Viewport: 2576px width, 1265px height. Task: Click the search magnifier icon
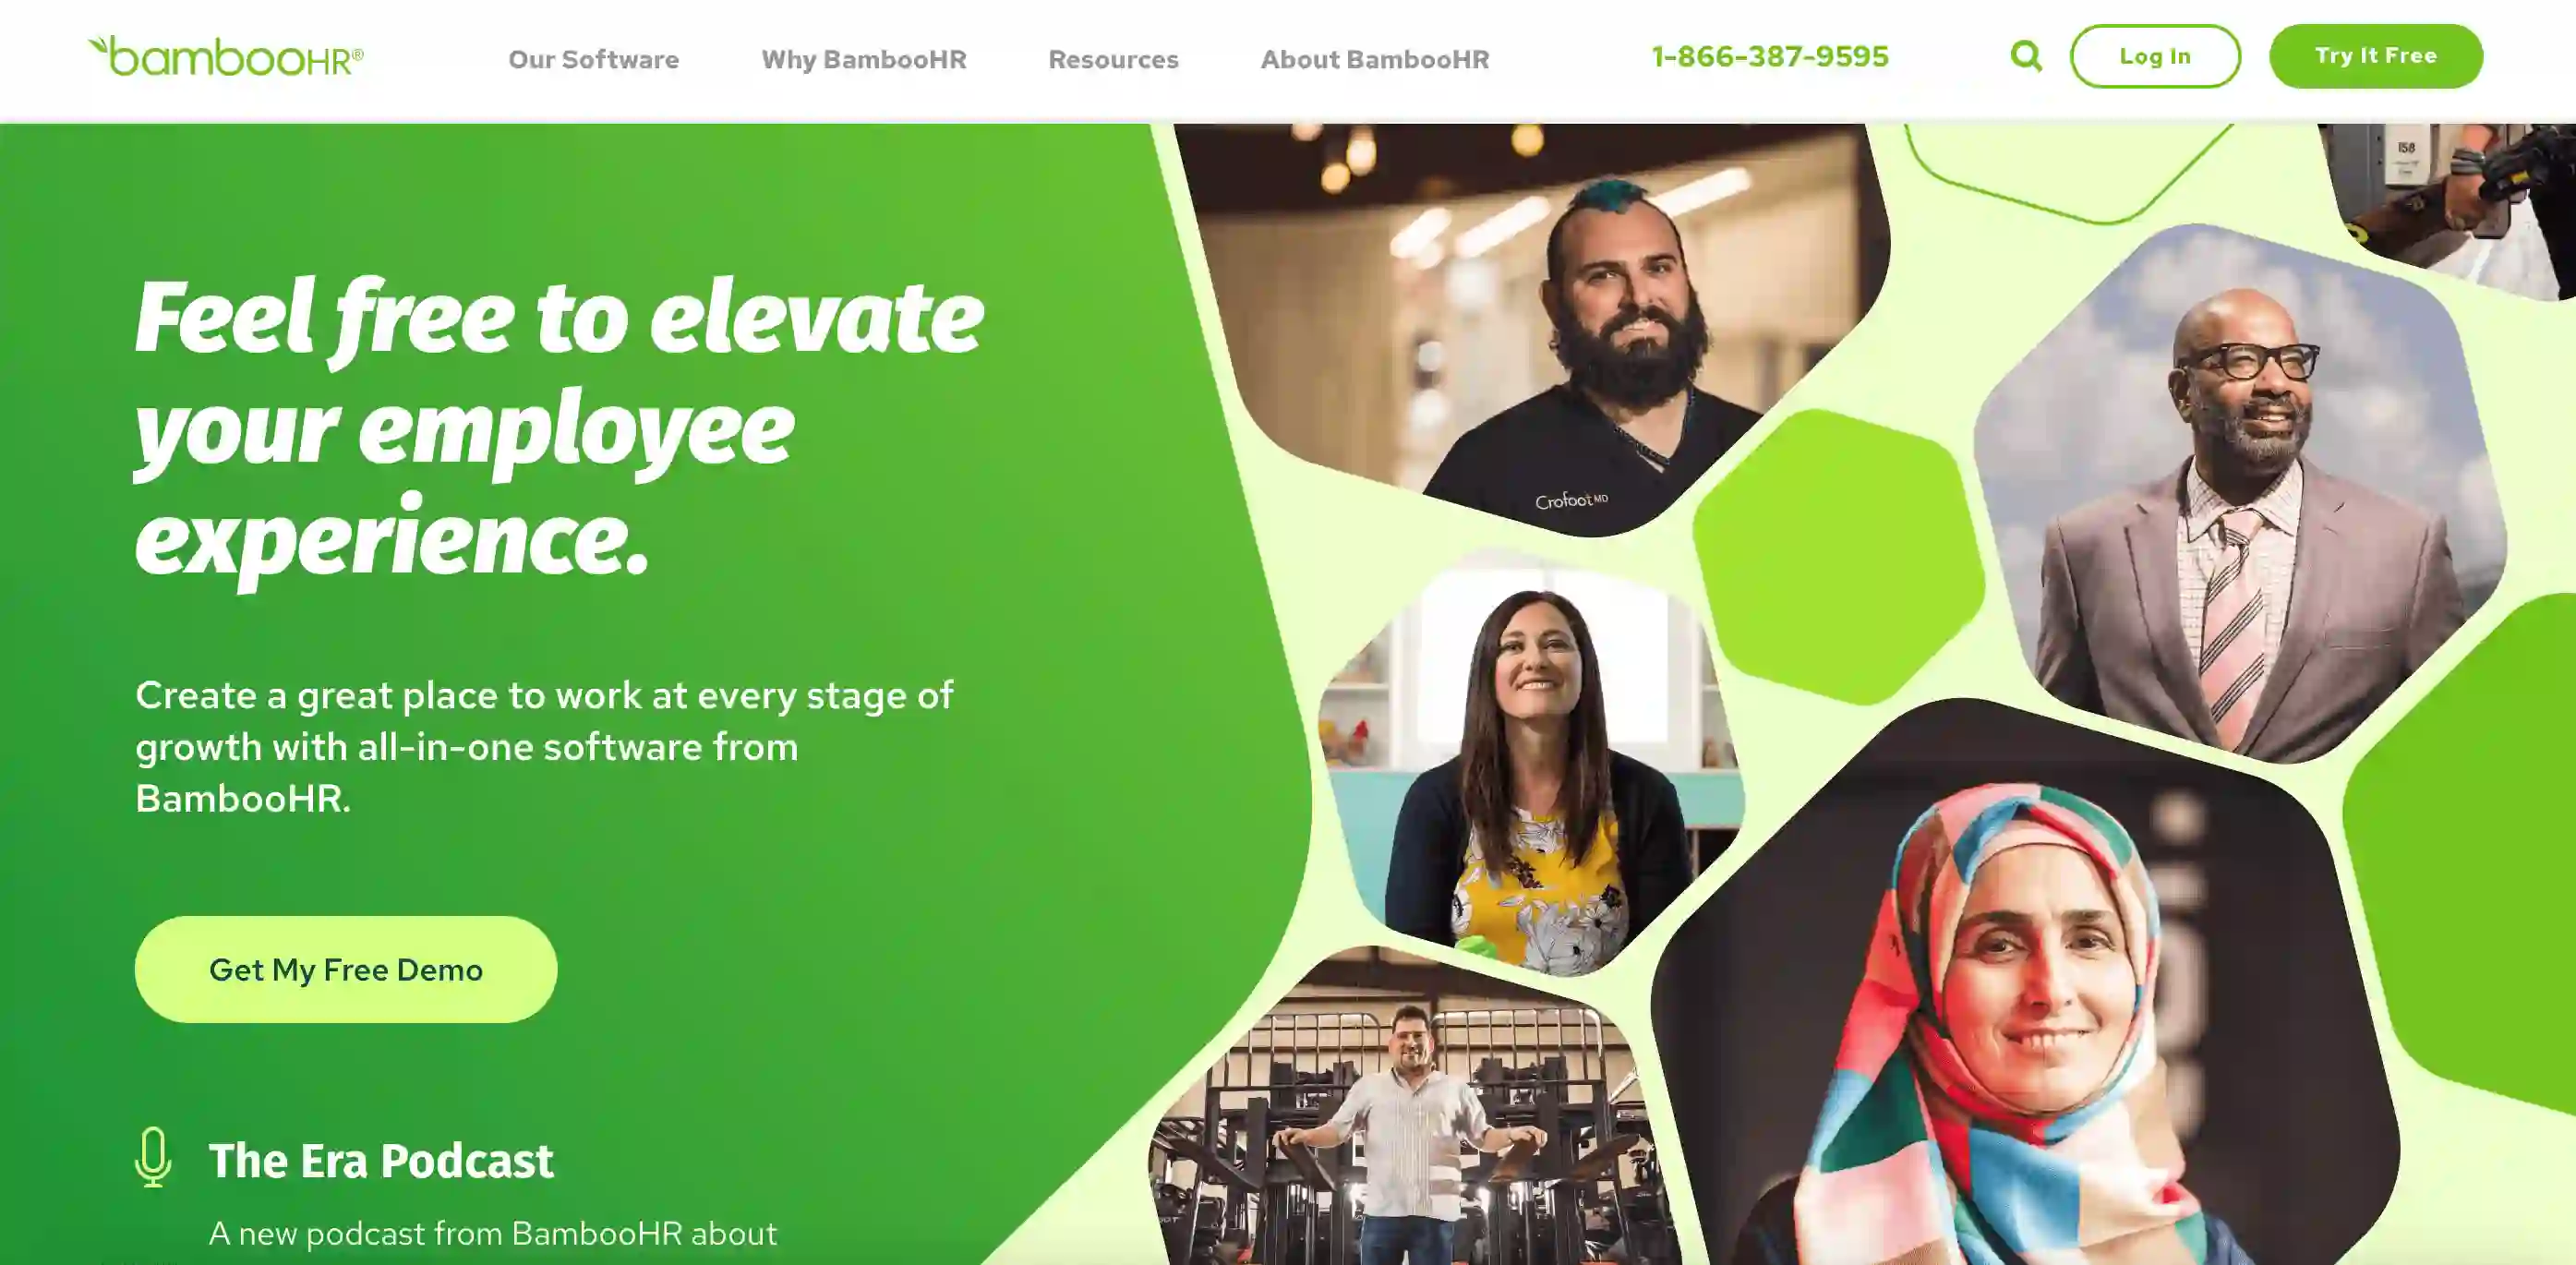click(2026, 56)
